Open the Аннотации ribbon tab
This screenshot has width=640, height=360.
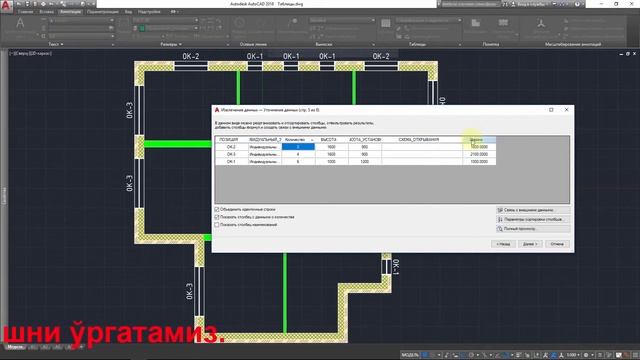click(x=71, y=12)
